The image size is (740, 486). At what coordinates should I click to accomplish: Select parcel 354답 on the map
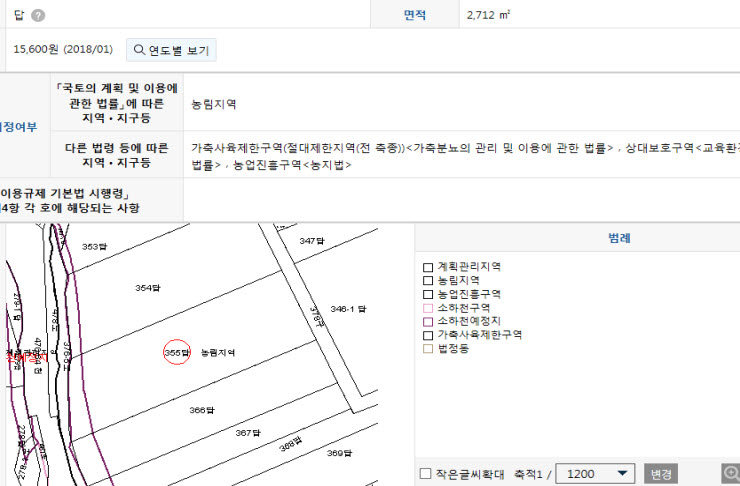148,288
